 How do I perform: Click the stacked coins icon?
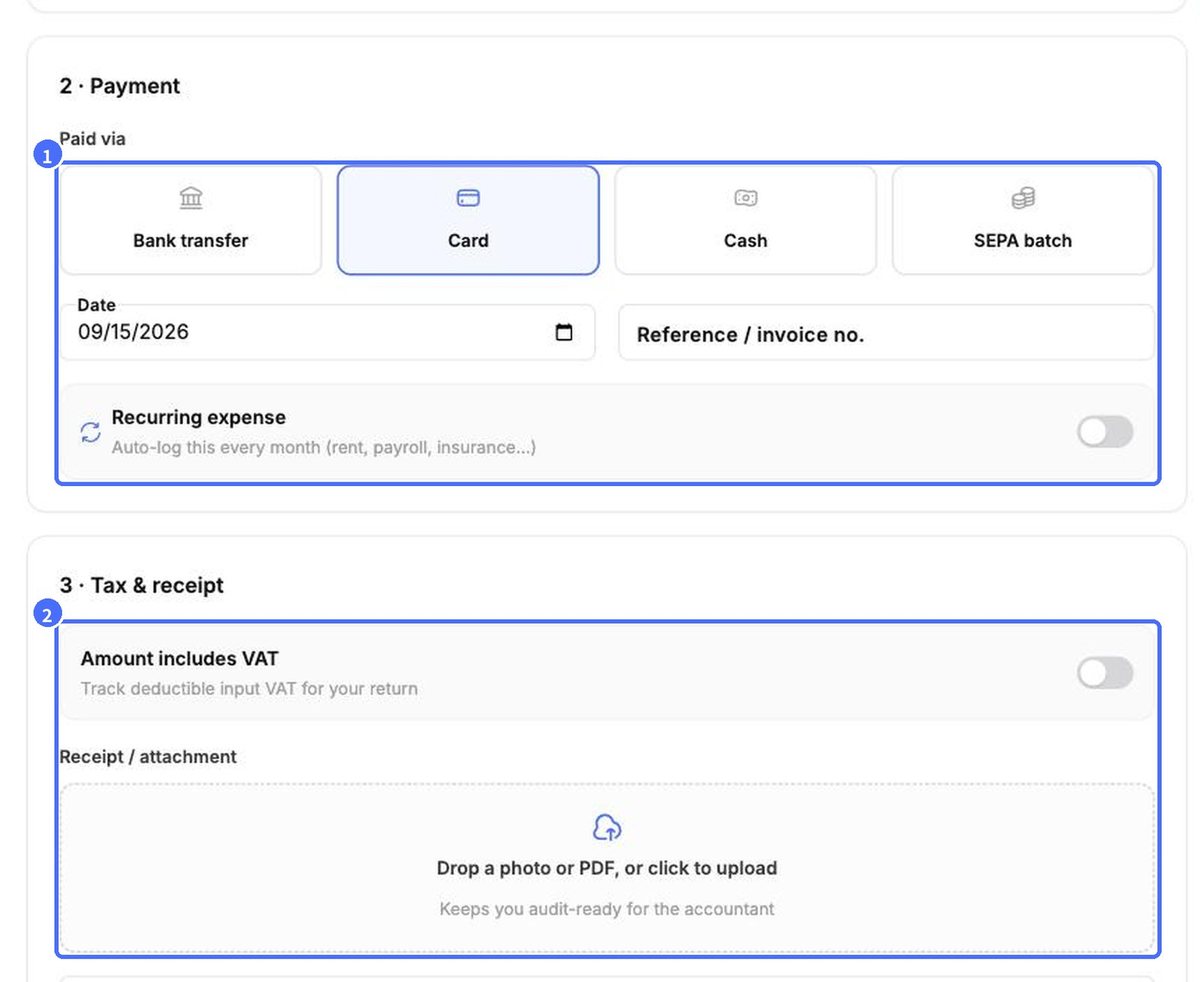pos(1023,198)
